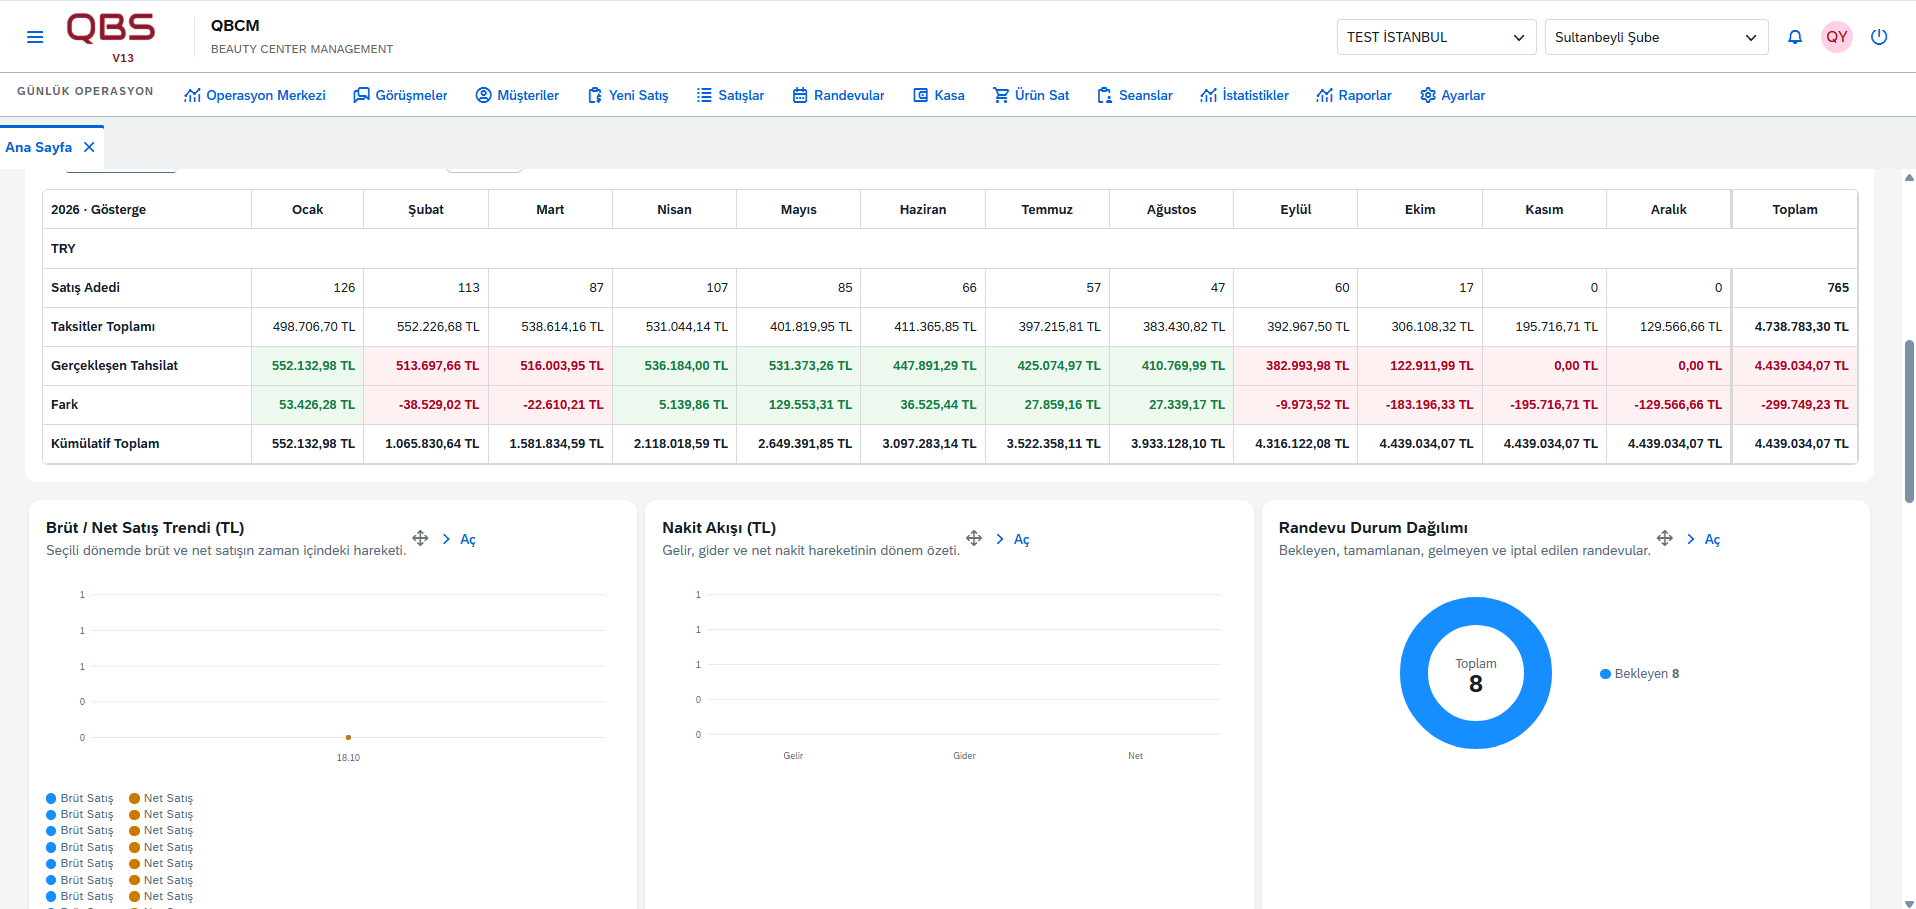The image size is (1916, 909).
Task: Click Toplam column header
Action: 1795,209
